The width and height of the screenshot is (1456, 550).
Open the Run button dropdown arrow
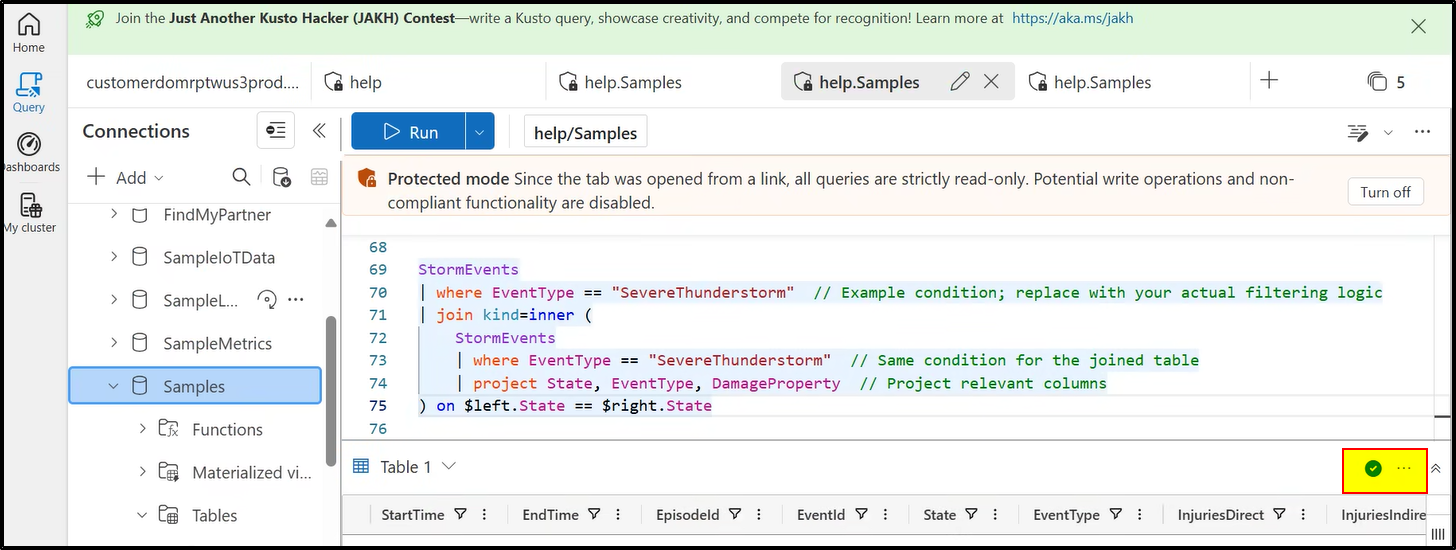tap(480, 132)
